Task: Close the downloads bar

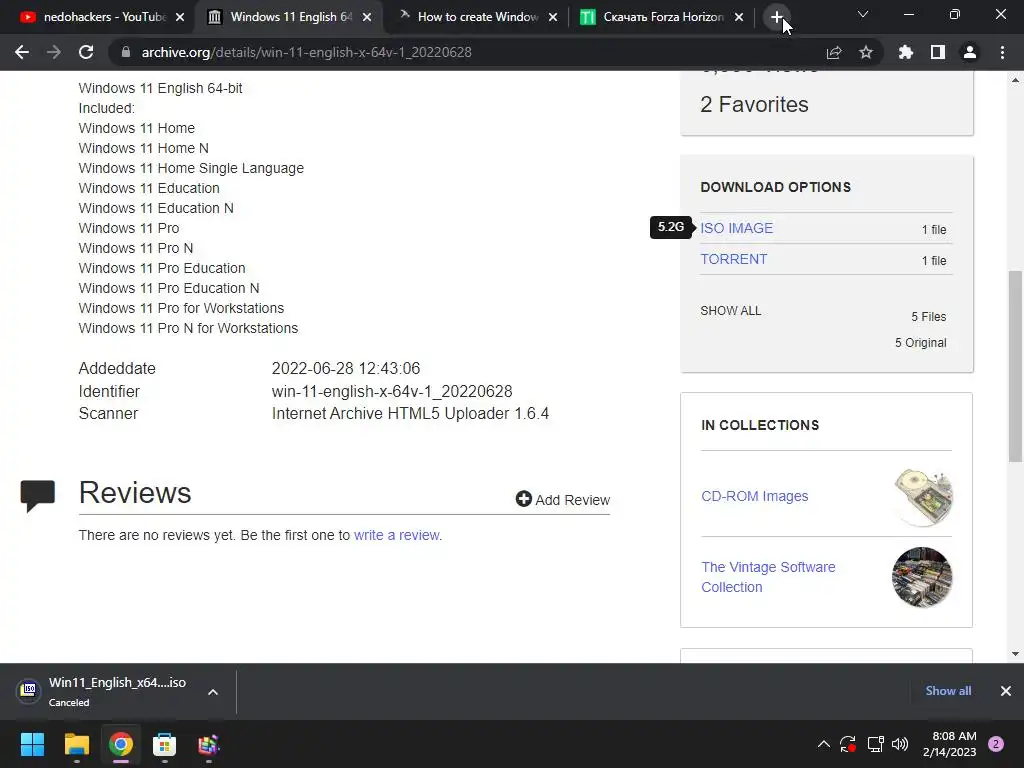Action: point(1006,691)
